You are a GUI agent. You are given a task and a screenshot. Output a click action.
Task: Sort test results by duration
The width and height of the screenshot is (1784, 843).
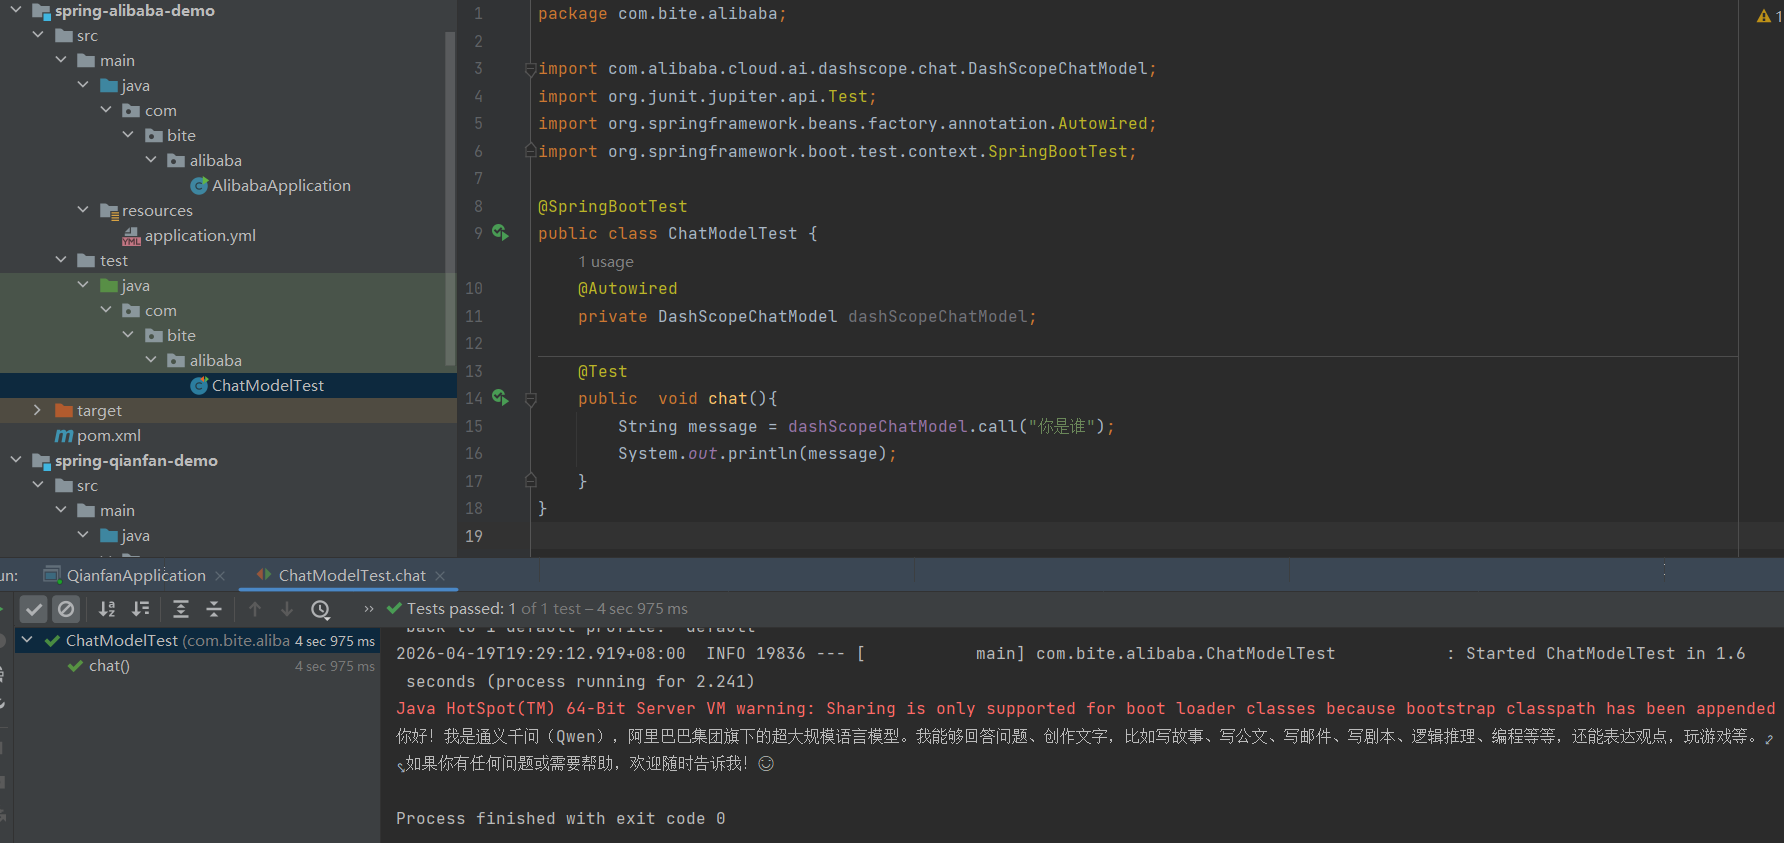pos(141,609)
